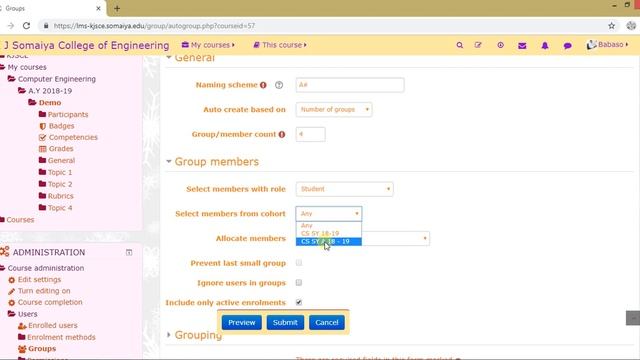
Task: Open Select members with role dropdown
Action: [x=344, y=189]
